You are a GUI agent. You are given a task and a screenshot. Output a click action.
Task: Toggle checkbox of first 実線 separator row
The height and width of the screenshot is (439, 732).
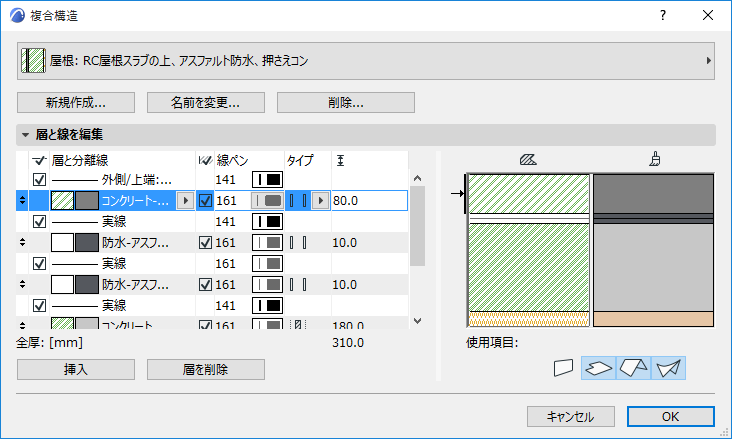point(39,222)
